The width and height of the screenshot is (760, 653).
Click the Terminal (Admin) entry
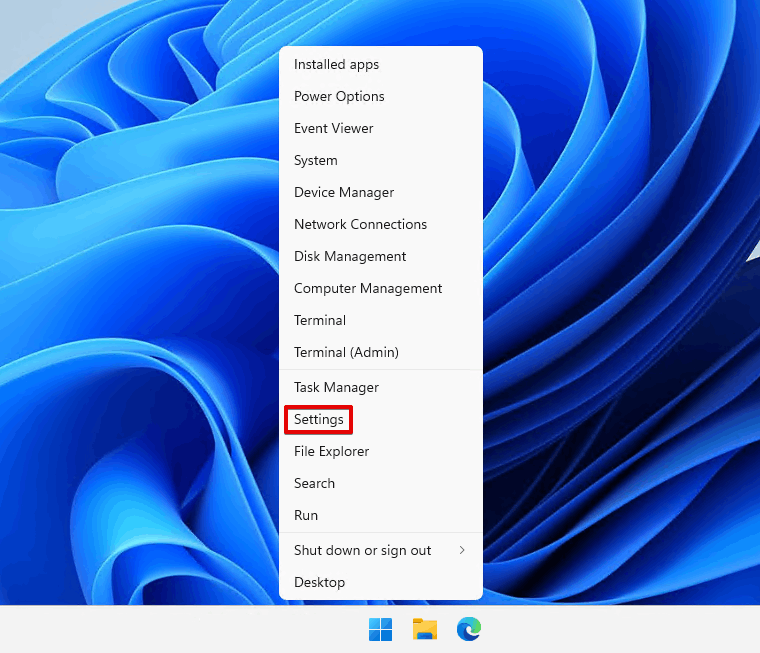tap(380, 352)
